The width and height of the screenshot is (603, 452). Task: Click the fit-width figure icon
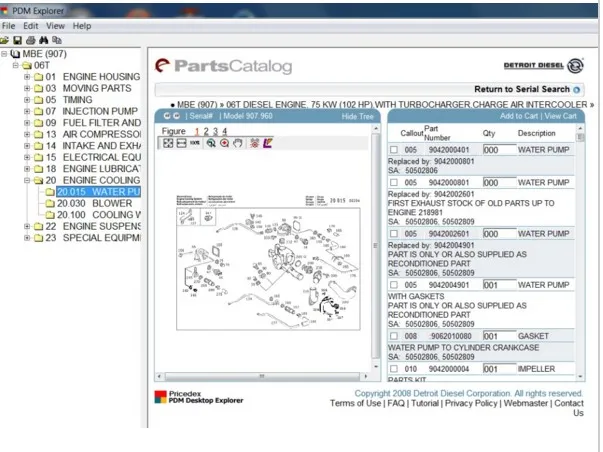click(181, 143)
